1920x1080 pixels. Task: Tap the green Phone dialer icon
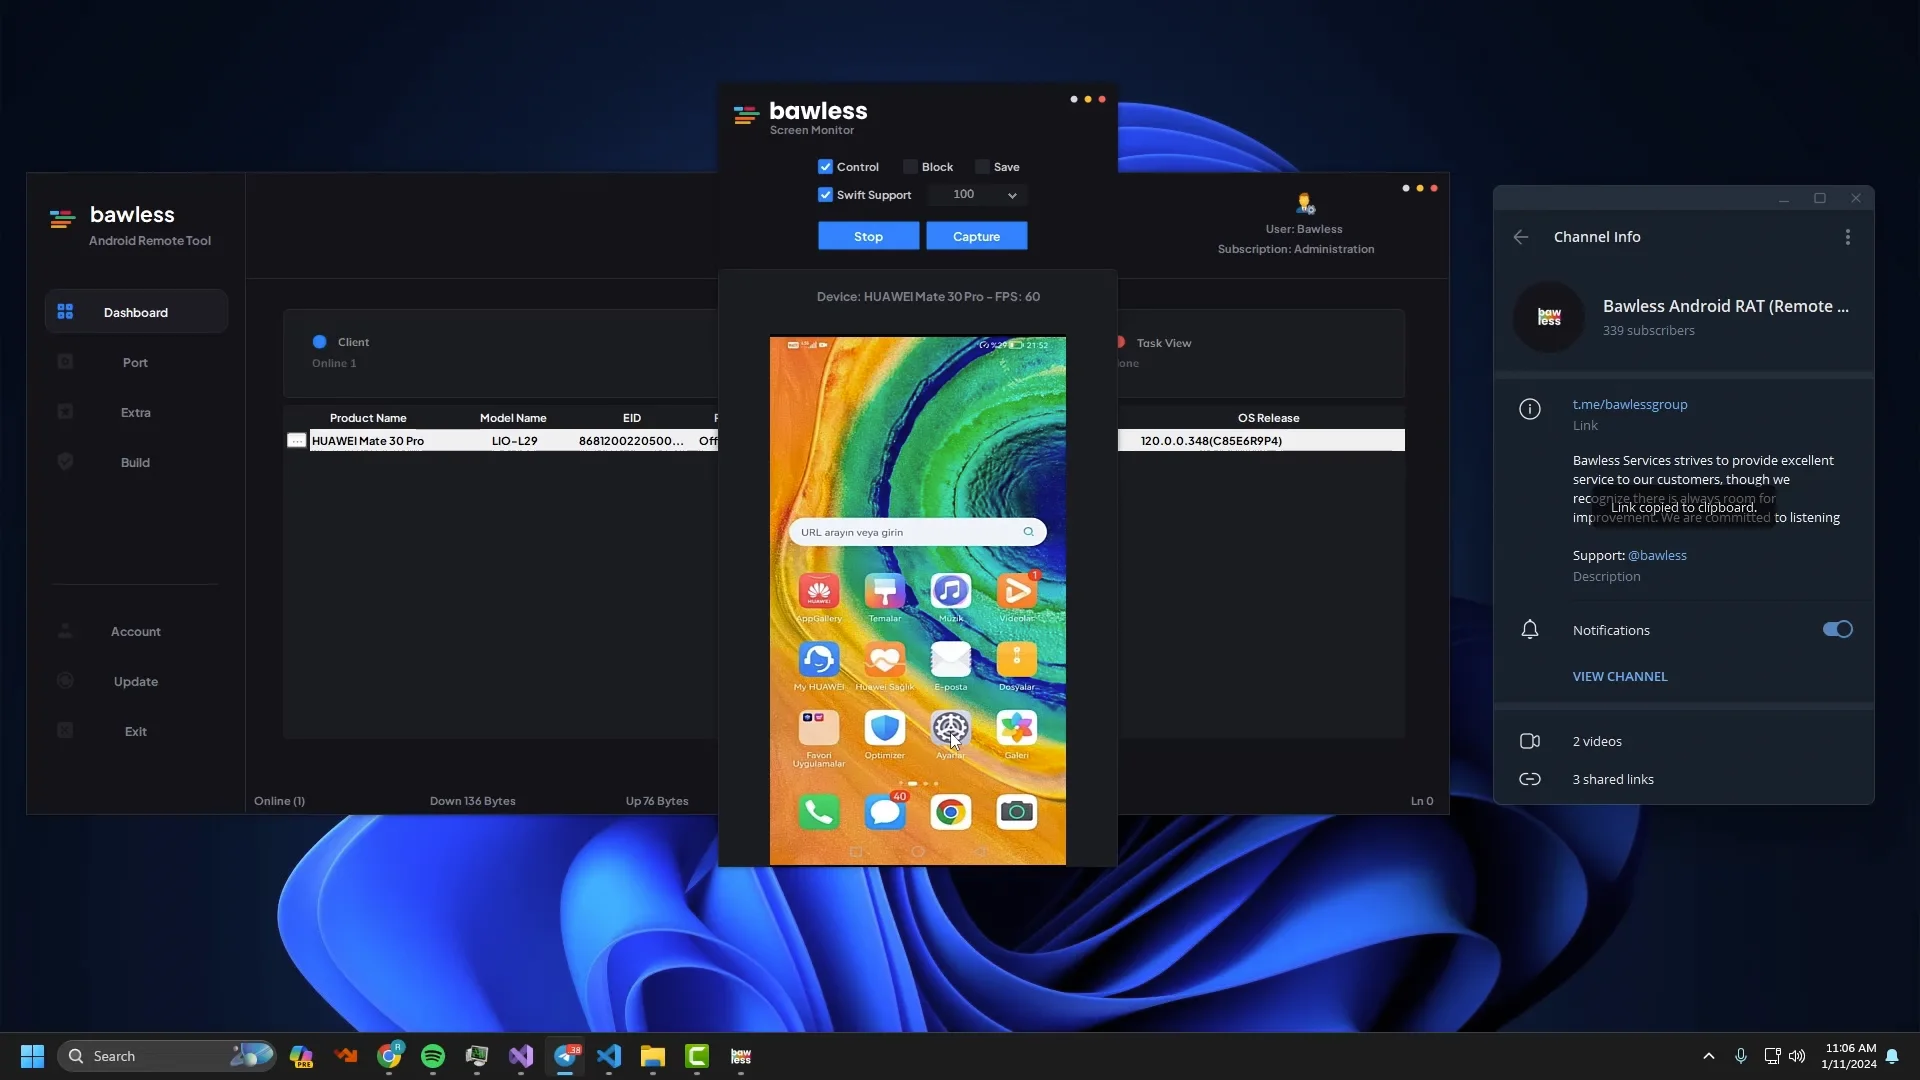(x=818, y=812)
